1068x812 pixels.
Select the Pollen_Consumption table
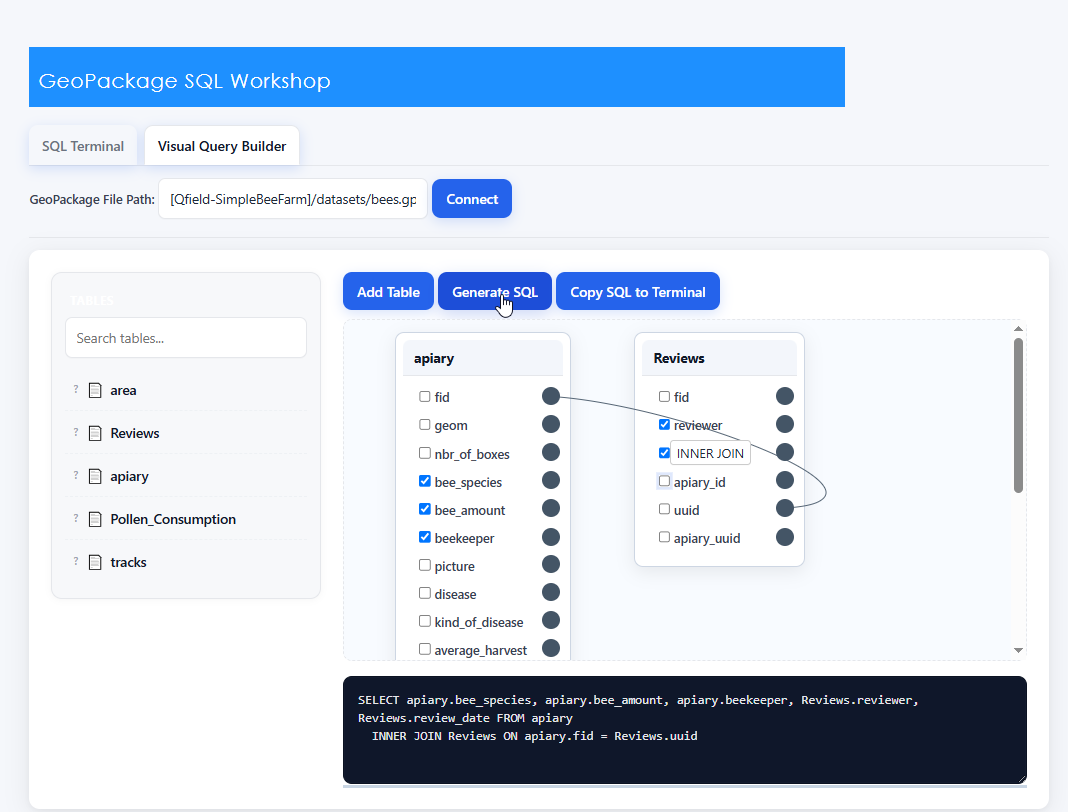click(186, 519)
